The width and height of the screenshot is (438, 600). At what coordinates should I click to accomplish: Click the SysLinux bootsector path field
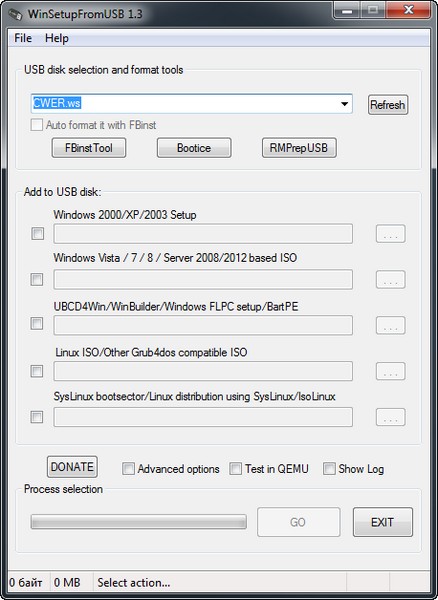(203, 417)
